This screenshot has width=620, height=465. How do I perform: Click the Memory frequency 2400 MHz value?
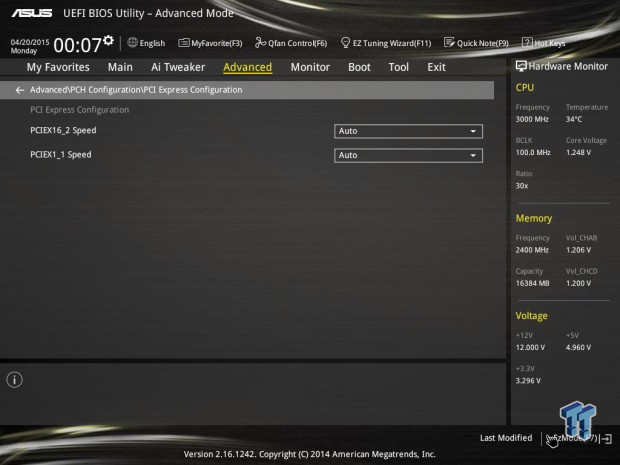(x=532, y=250)
